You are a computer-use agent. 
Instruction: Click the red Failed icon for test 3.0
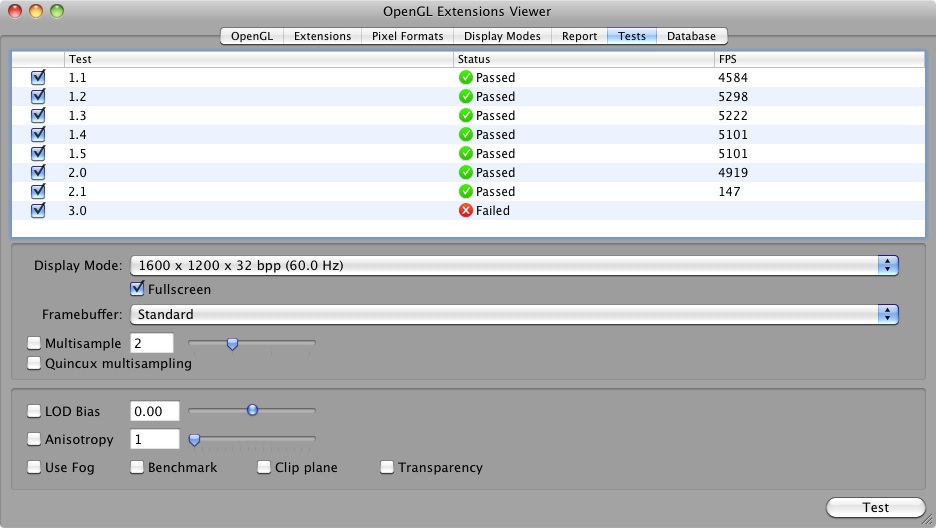click(466, 211)
